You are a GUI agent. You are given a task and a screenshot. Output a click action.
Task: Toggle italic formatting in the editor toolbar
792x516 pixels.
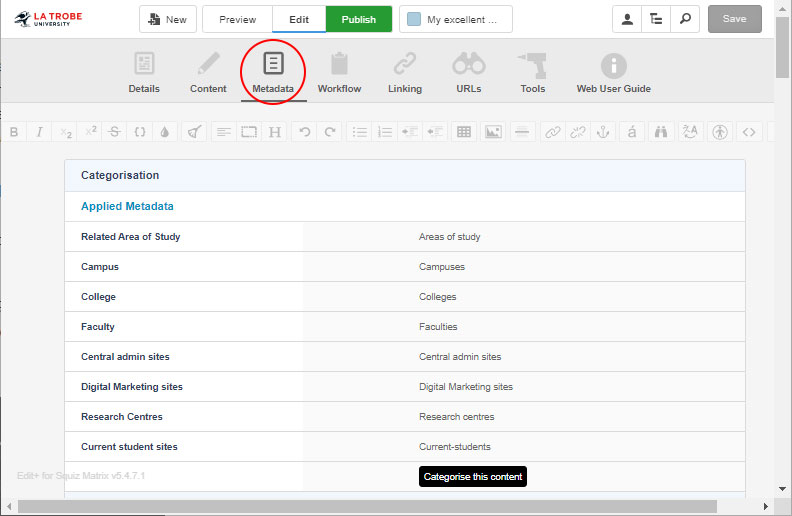pyautogui.click(x=40, y=132)
